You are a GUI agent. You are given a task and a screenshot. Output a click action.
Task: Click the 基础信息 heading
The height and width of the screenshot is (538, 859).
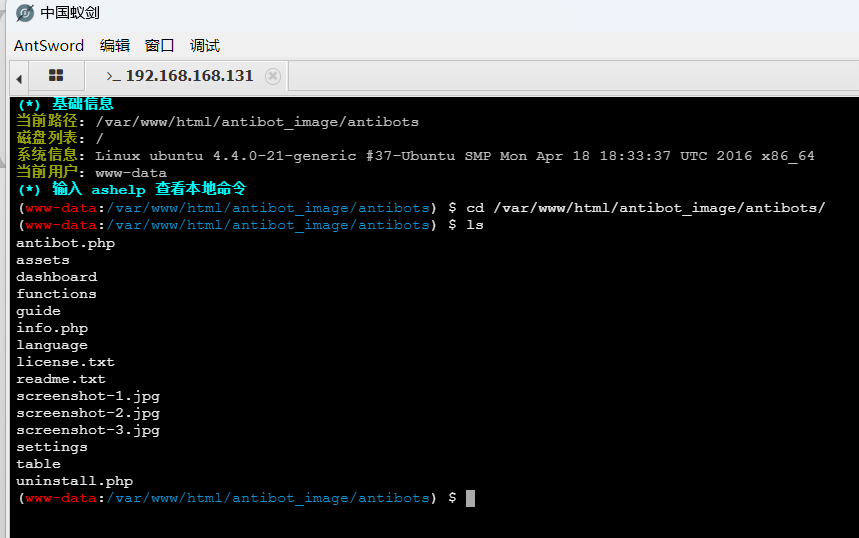83,104
